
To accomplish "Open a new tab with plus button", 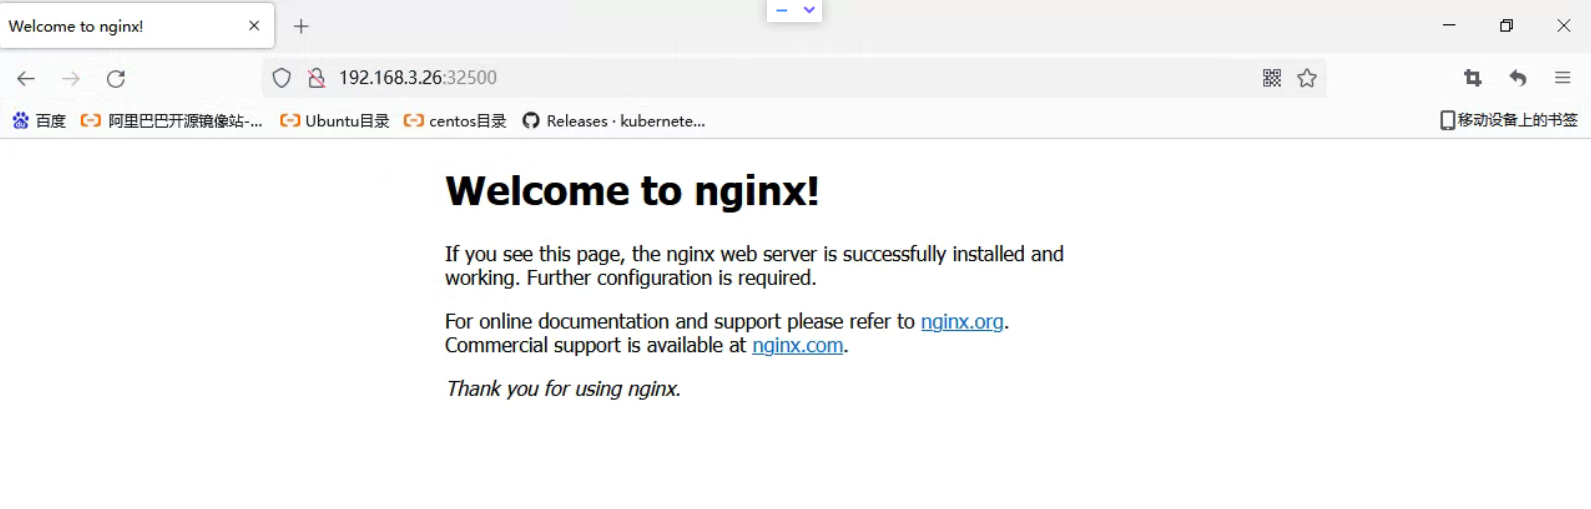I will [x=301, y=26].
